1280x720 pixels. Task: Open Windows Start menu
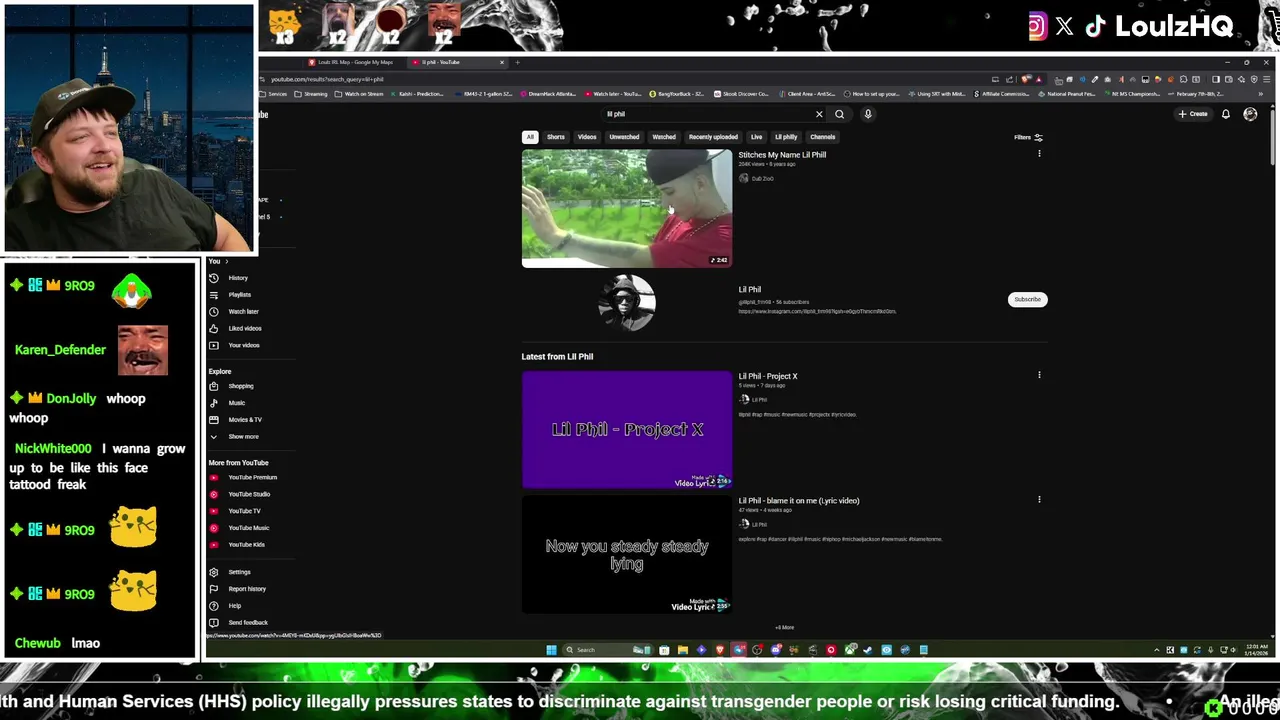click(x=551, y=650)
